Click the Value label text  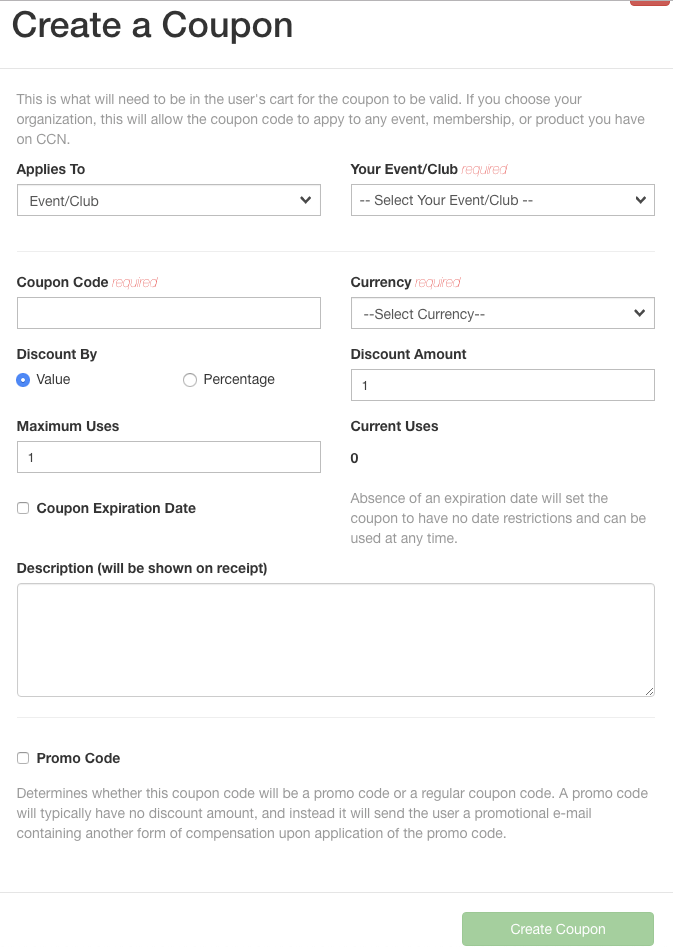54,380
